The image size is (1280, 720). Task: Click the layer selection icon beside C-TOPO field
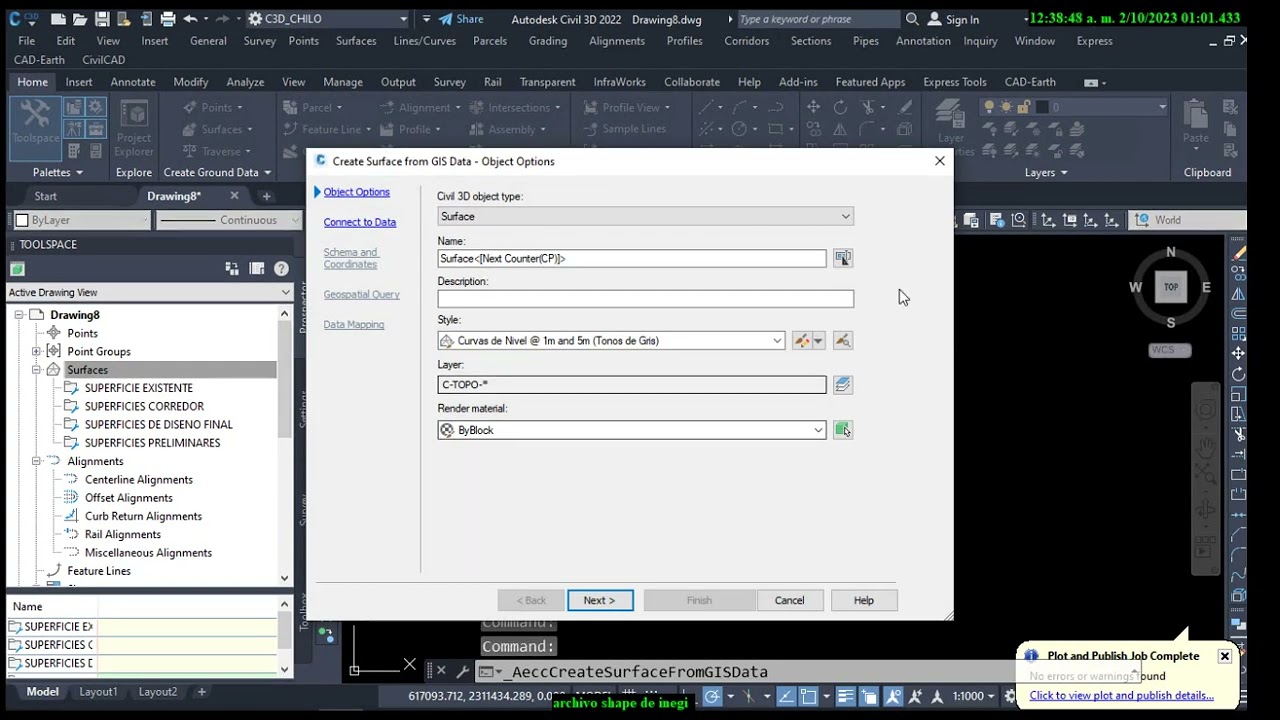843,385
